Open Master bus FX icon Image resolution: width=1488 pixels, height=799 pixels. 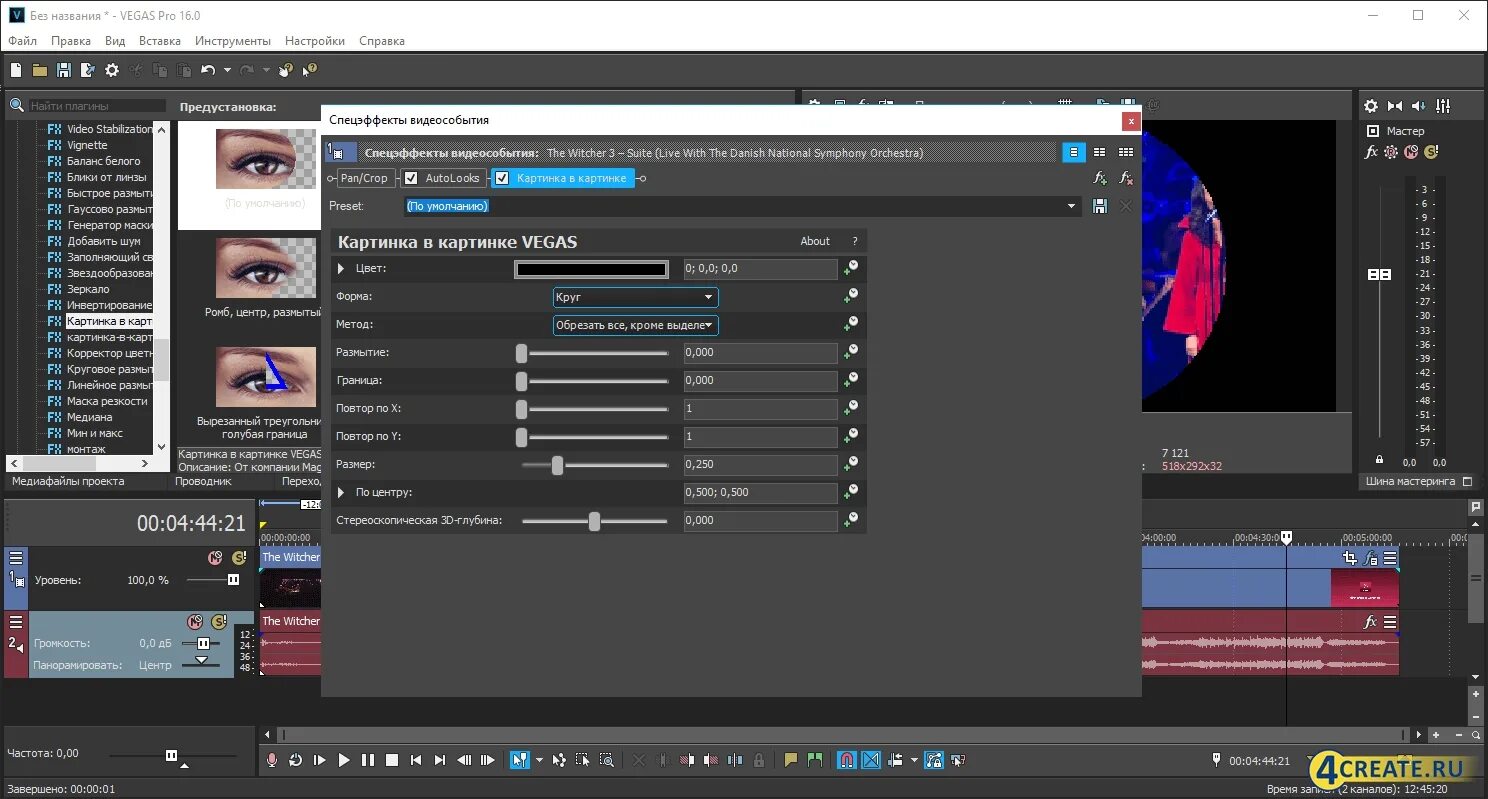pyautogui.click(x=1372, y=152)
